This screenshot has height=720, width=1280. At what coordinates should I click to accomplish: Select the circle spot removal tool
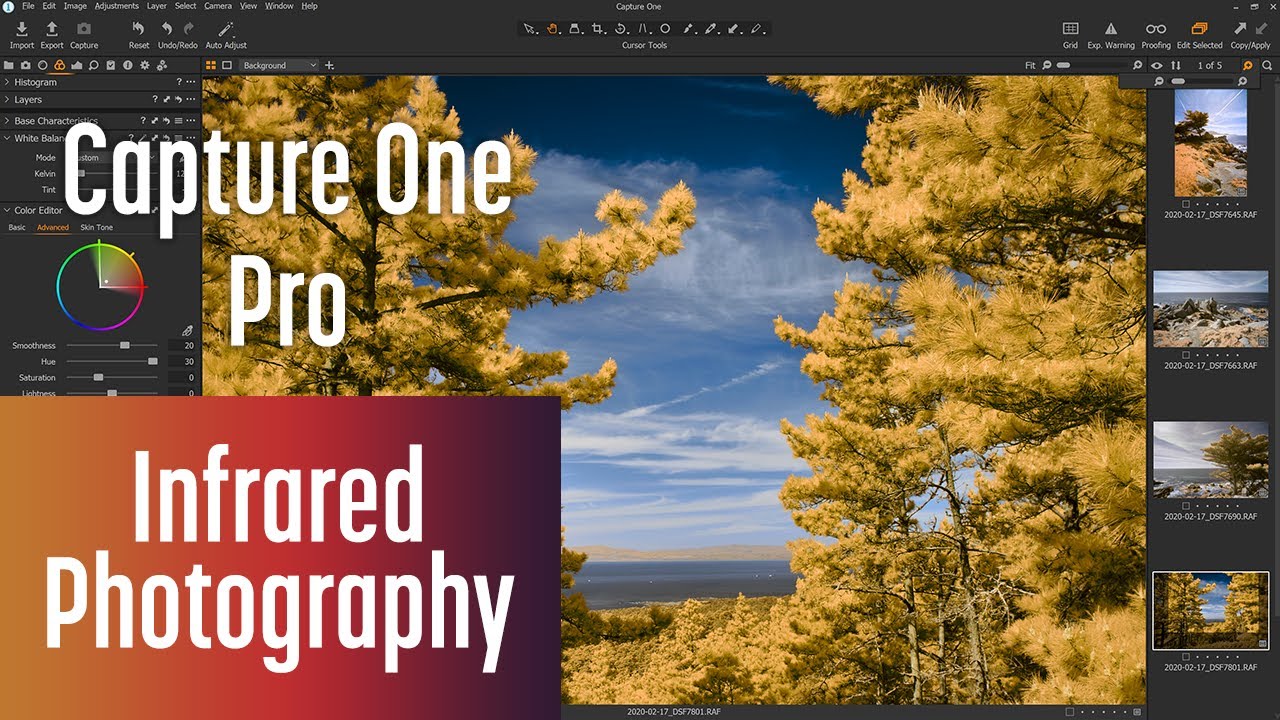coord(665,29)
